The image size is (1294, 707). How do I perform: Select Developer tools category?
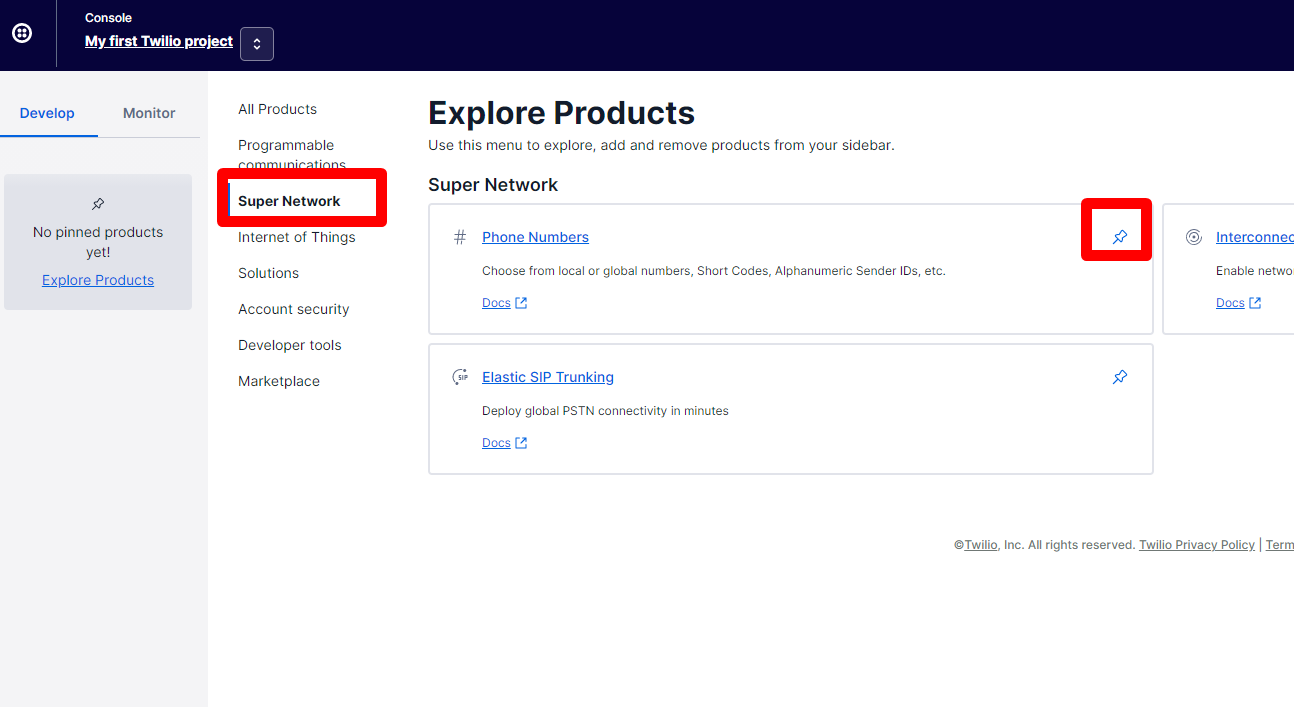click(x=289, y=345)
